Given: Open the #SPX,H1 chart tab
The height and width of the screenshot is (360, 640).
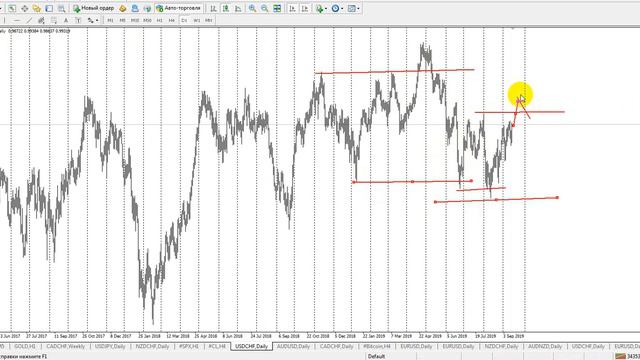Looking at the screenshot, I should (189, 346).
